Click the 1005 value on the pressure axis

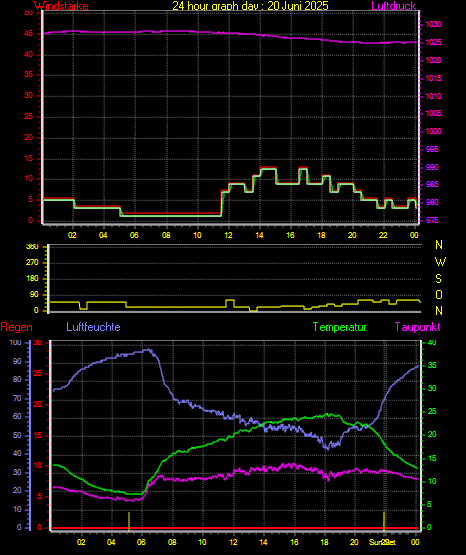[433, 113]
